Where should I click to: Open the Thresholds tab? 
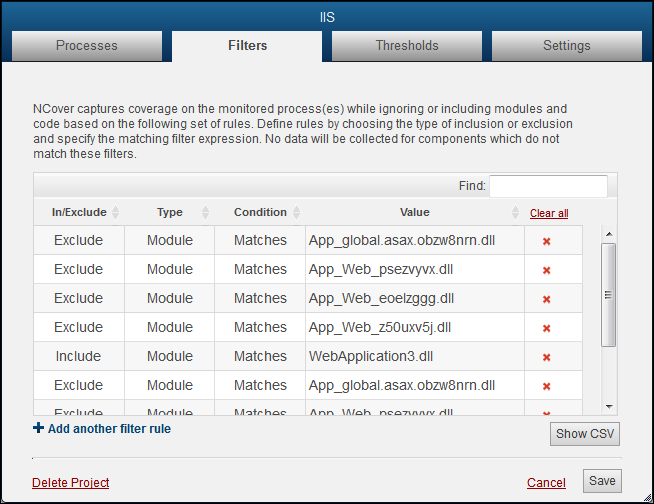[407, 45]
